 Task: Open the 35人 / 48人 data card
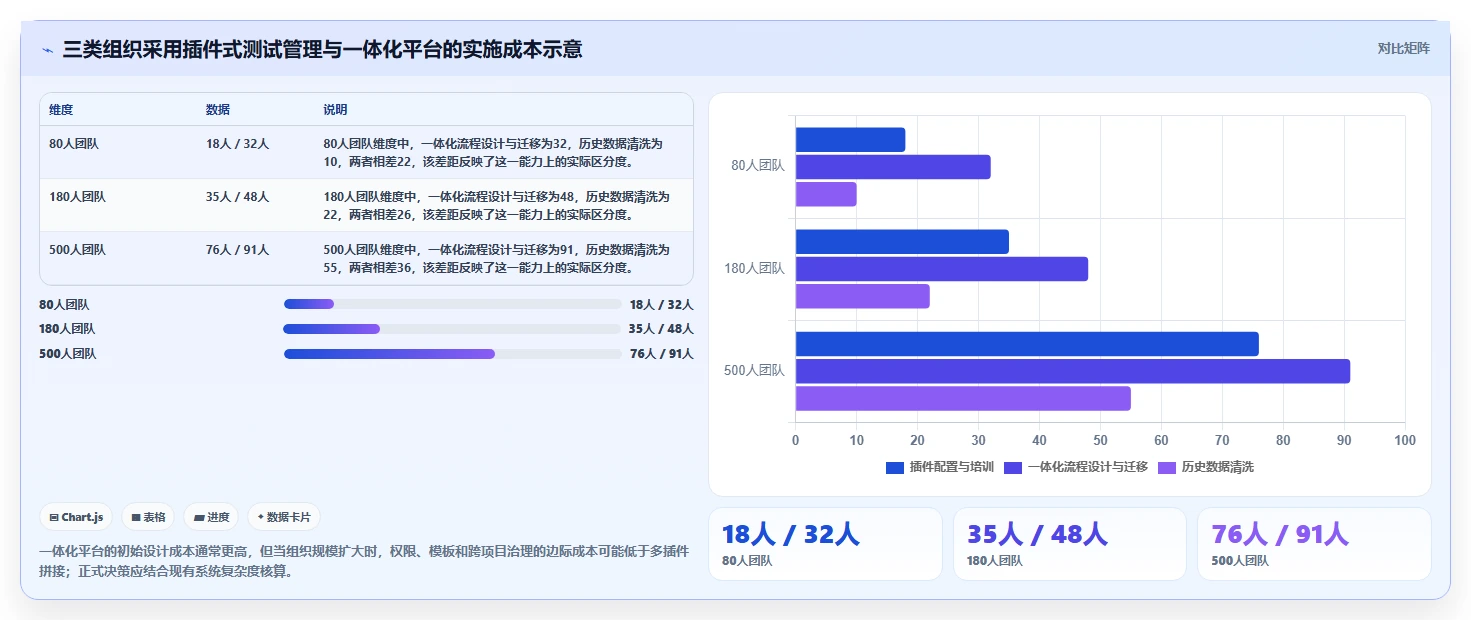pyautogui.click(x=1070, y=544)
